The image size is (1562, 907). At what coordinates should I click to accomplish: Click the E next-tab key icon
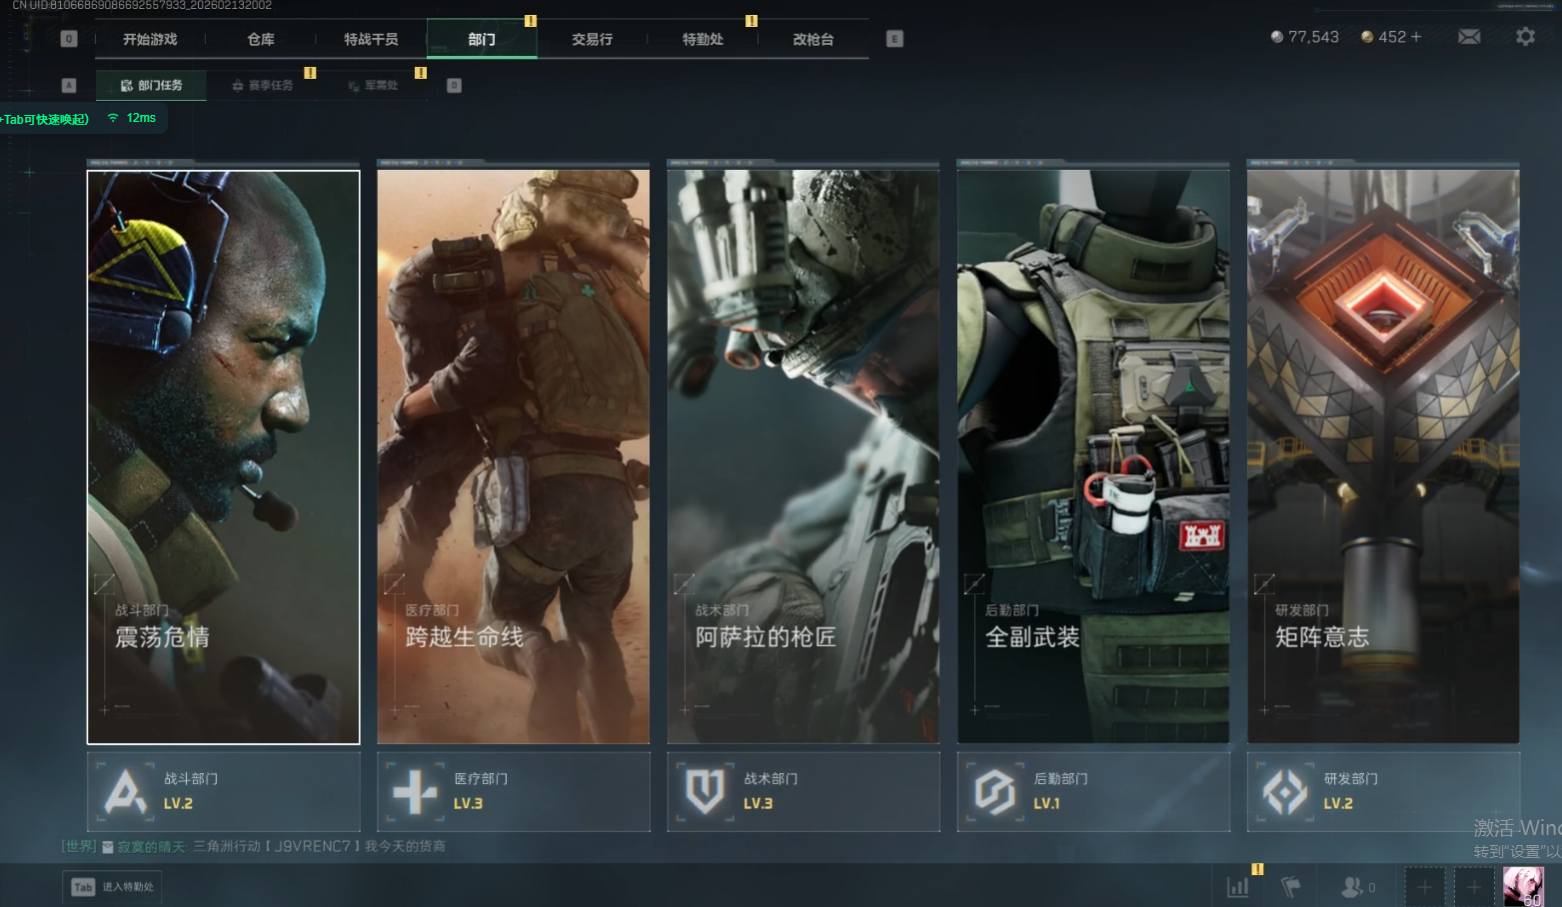tap(895, 39)
